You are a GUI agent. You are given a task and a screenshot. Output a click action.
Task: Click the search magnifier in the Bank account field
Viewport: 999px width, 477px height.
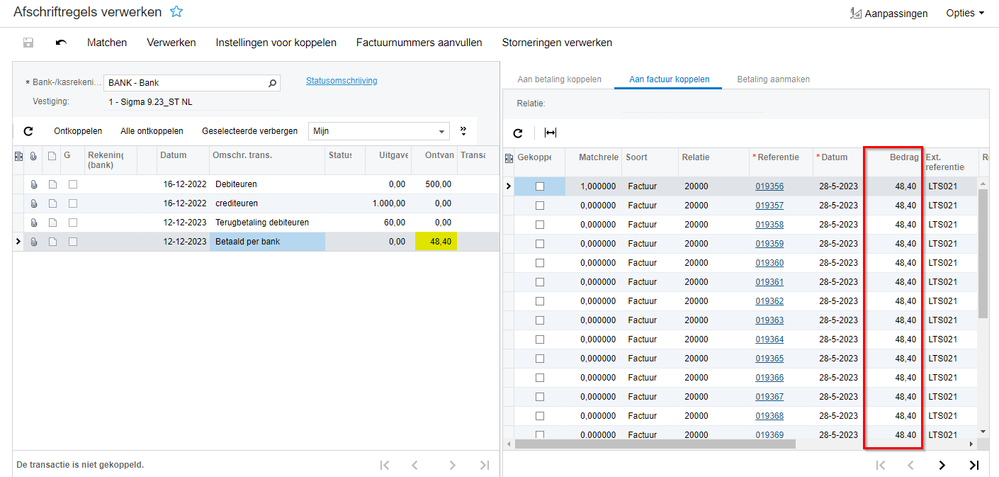[272, 83]
